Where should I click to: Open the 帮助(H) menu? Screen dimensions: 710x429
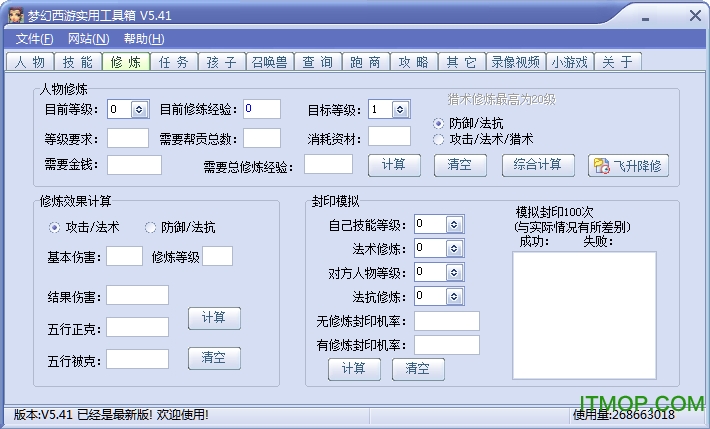click(x=144, y=39)
